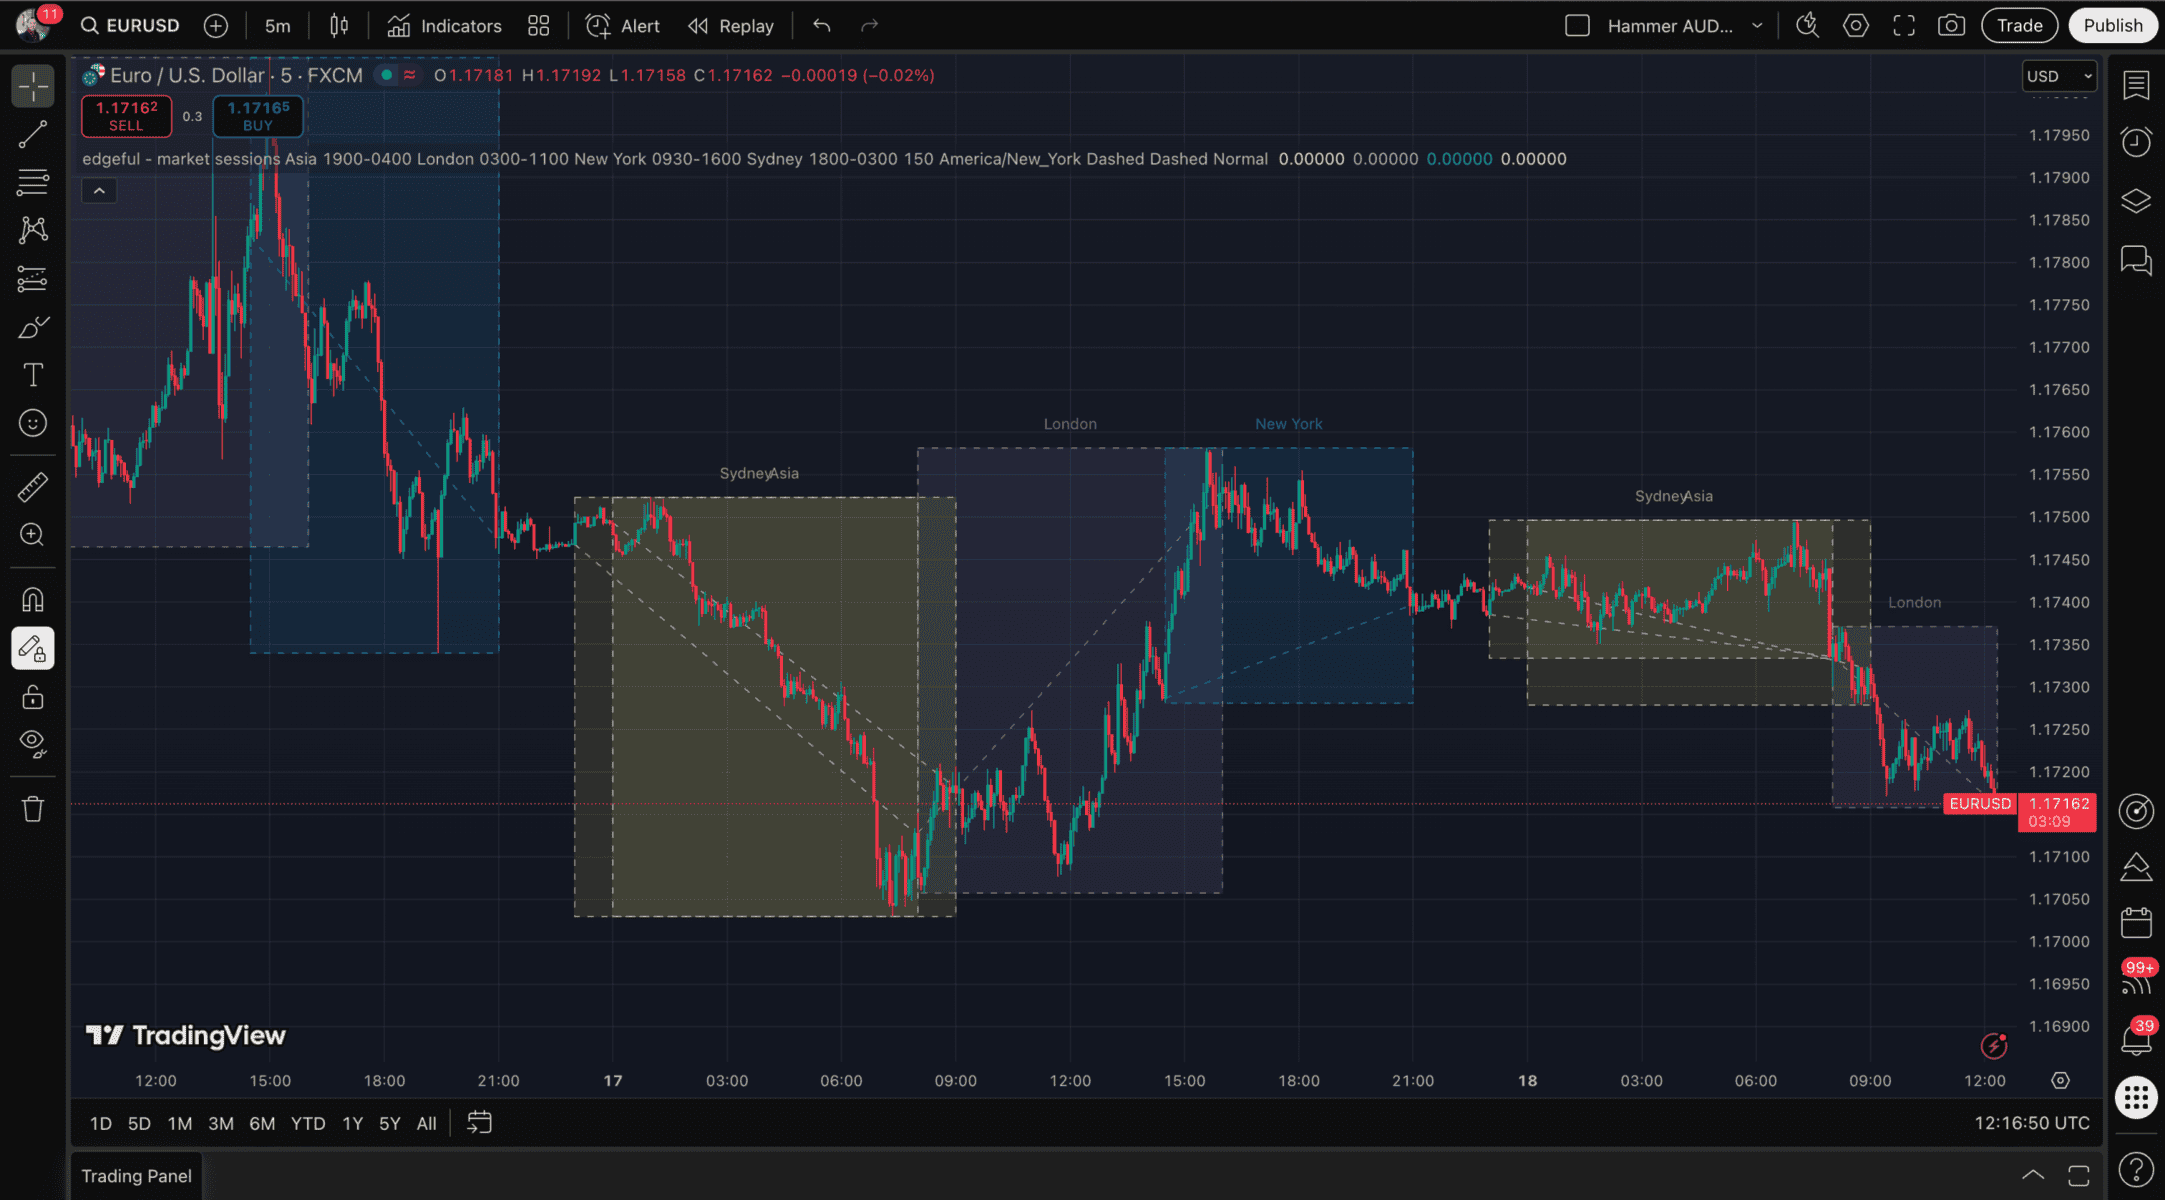The height and width of the screenshot is (1200, 2165).
Task: Toggle lock all drawing tools
Action: pos(33,697)
